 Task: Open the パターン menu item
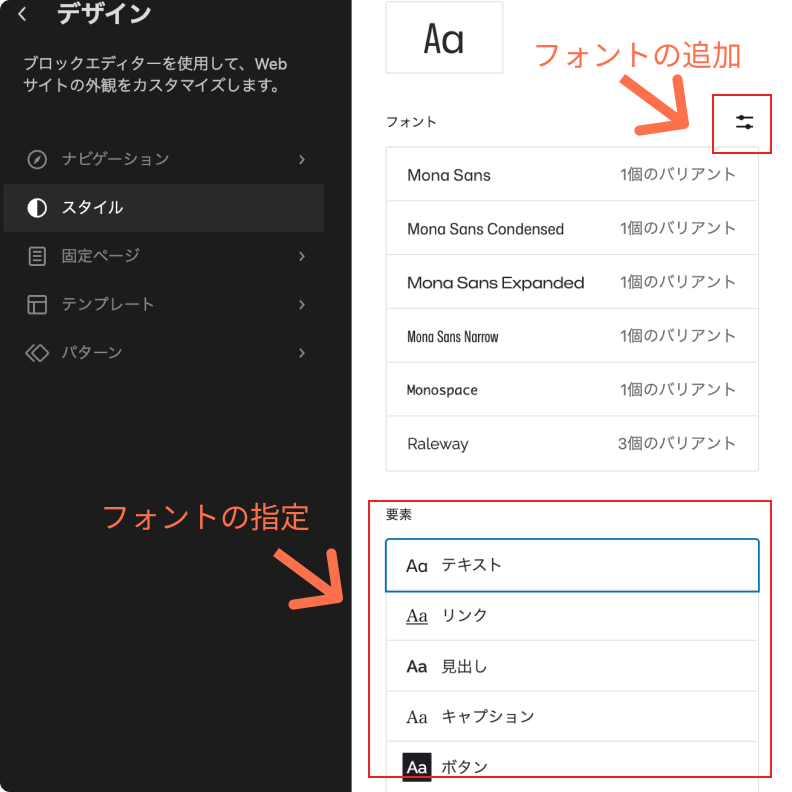164,353
